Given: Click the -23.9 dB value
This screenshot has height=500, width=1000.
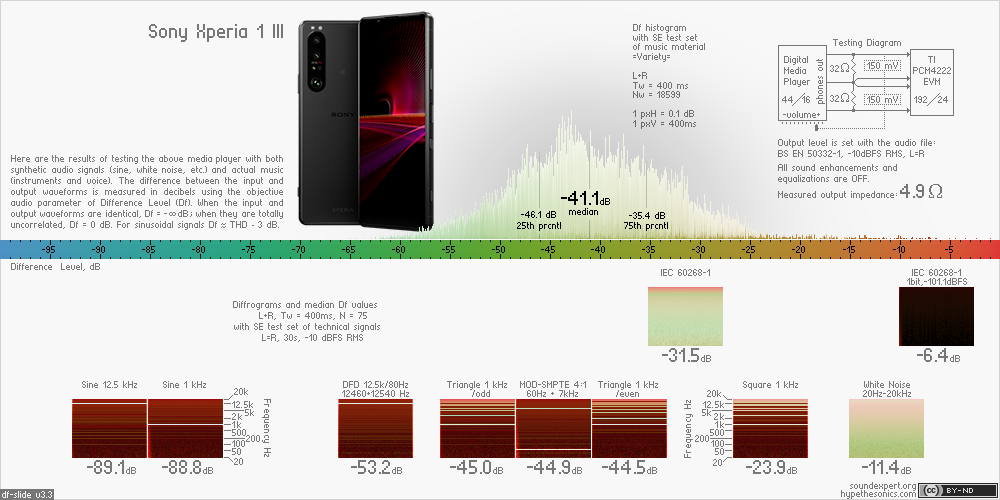Looking at the screenshot, I should (772, 468).
